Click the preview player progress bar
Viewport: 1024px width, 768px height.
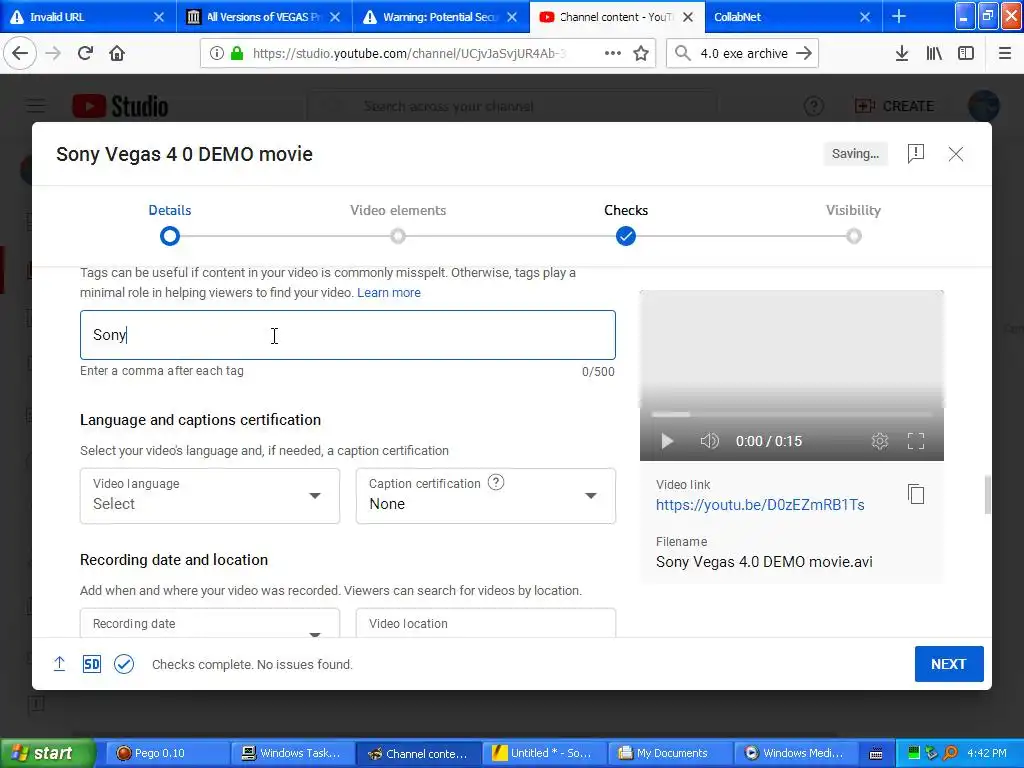tap(792, 414)
